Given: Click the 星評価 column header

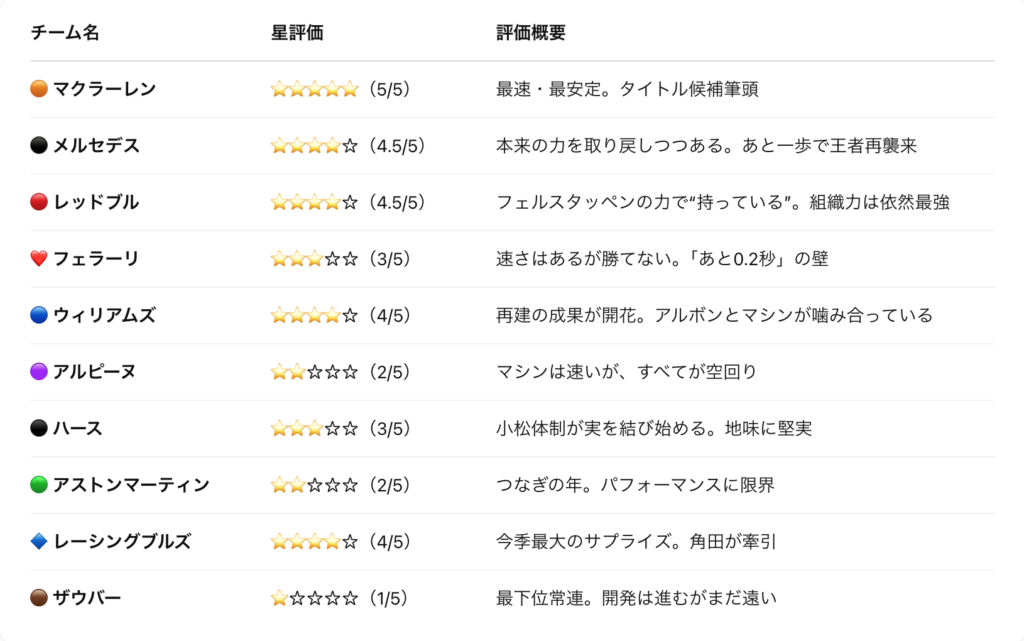Looking at the screenshot, I should pos(296,33).
